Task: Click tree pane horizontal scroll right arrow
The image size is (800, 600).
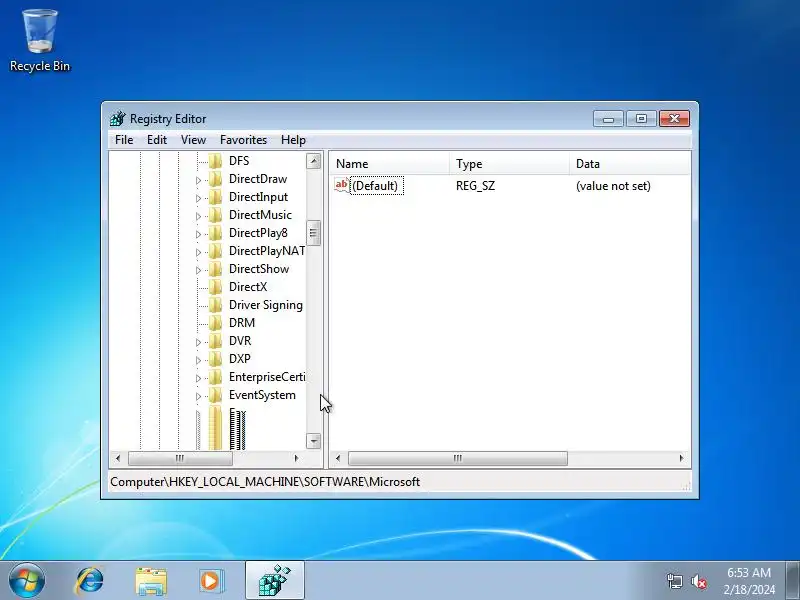Action: click(x=296, y=458)
